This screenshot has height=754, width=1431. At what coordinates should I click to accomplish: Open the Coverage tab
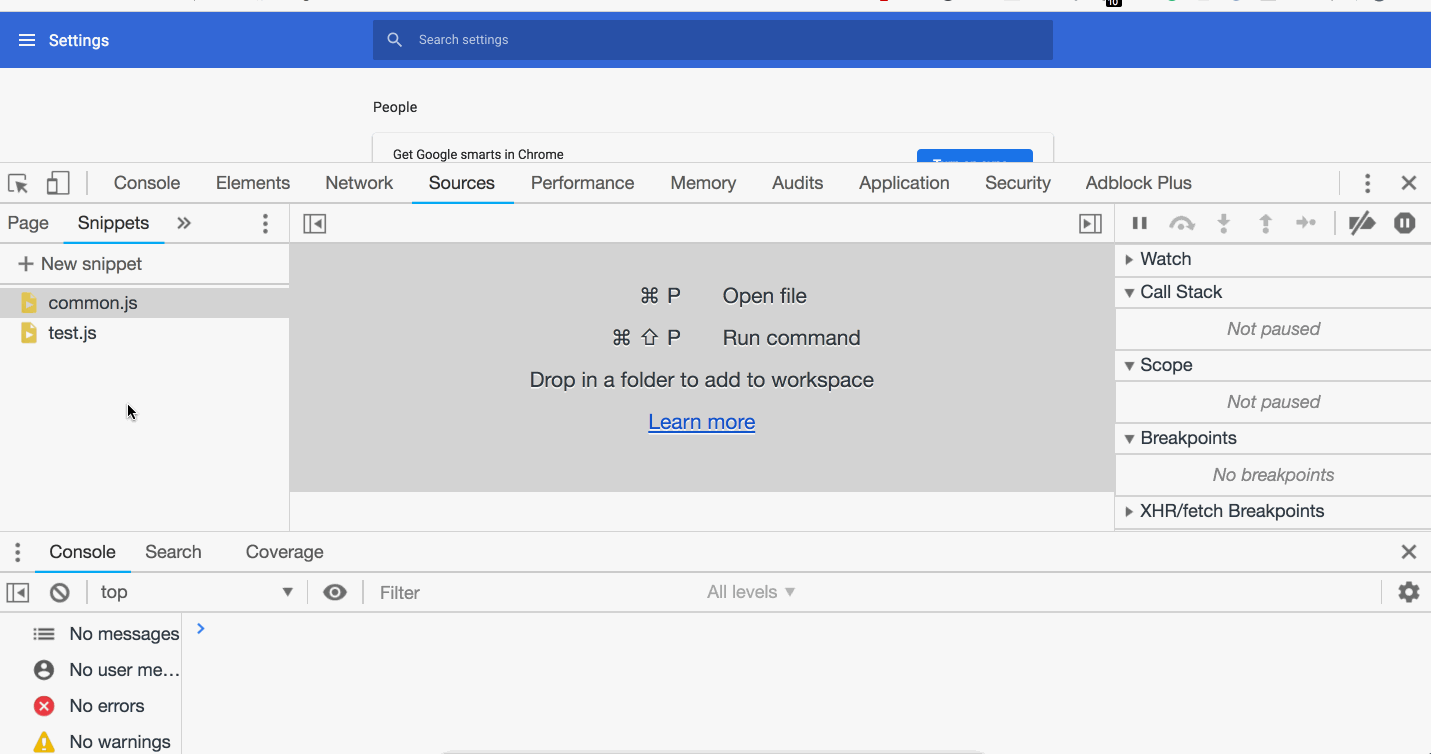pos(284,551)
